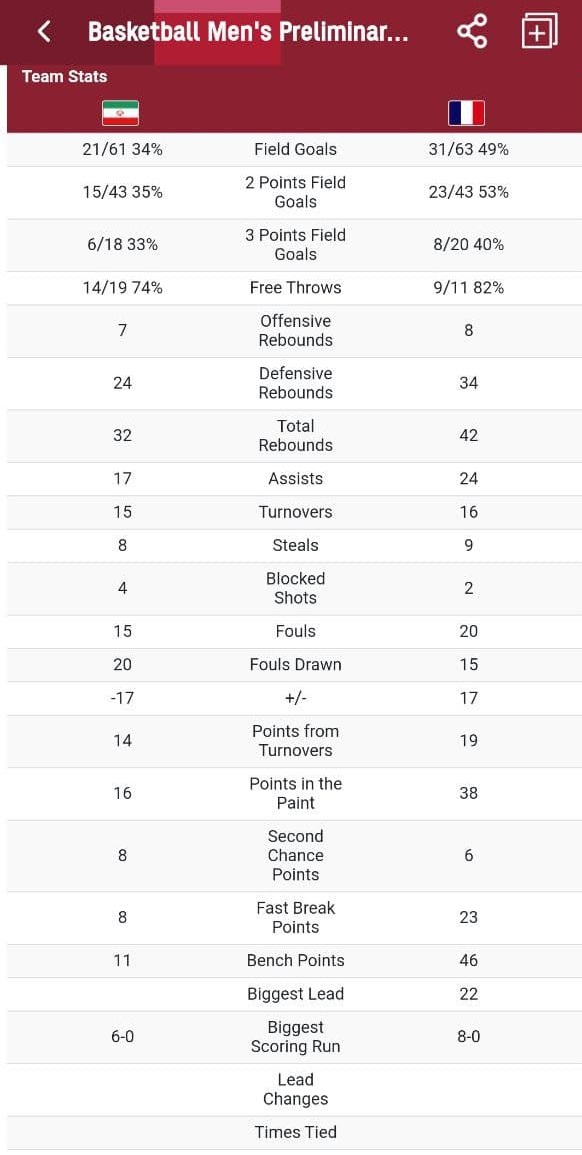Select the Team Stats tab label

(64, 77)
